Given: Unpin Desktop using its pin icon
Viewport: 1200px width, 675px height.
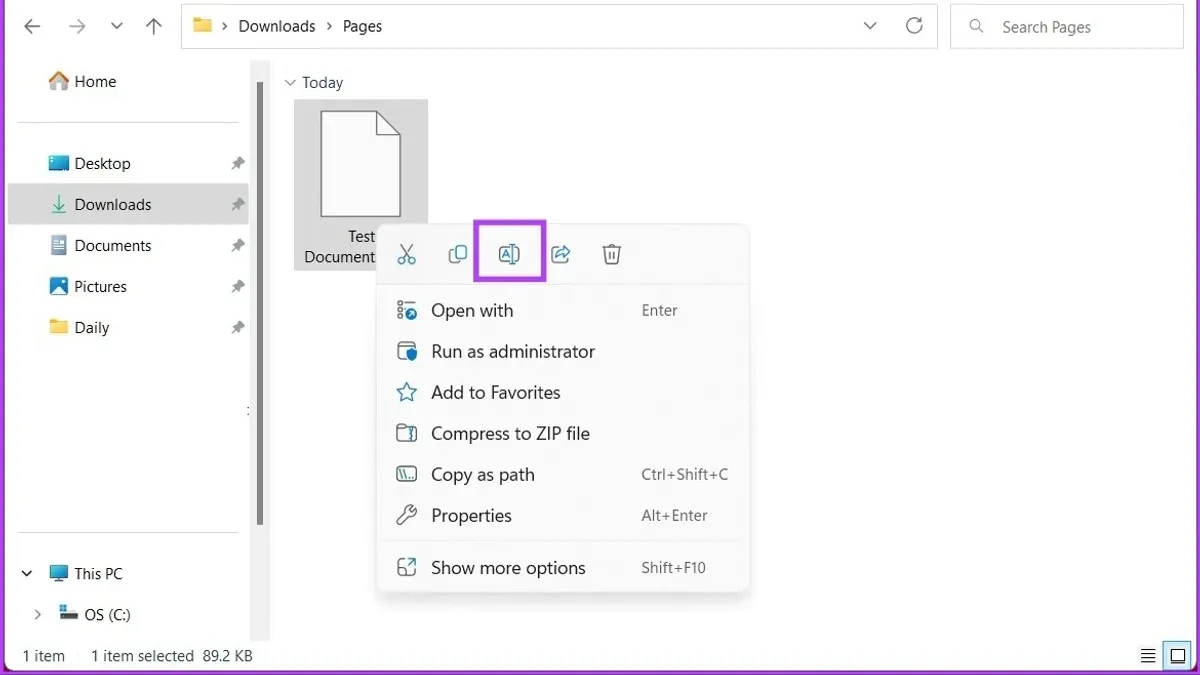Looking at the screenshot, I should pyautogui.click(x=237, y=163).
